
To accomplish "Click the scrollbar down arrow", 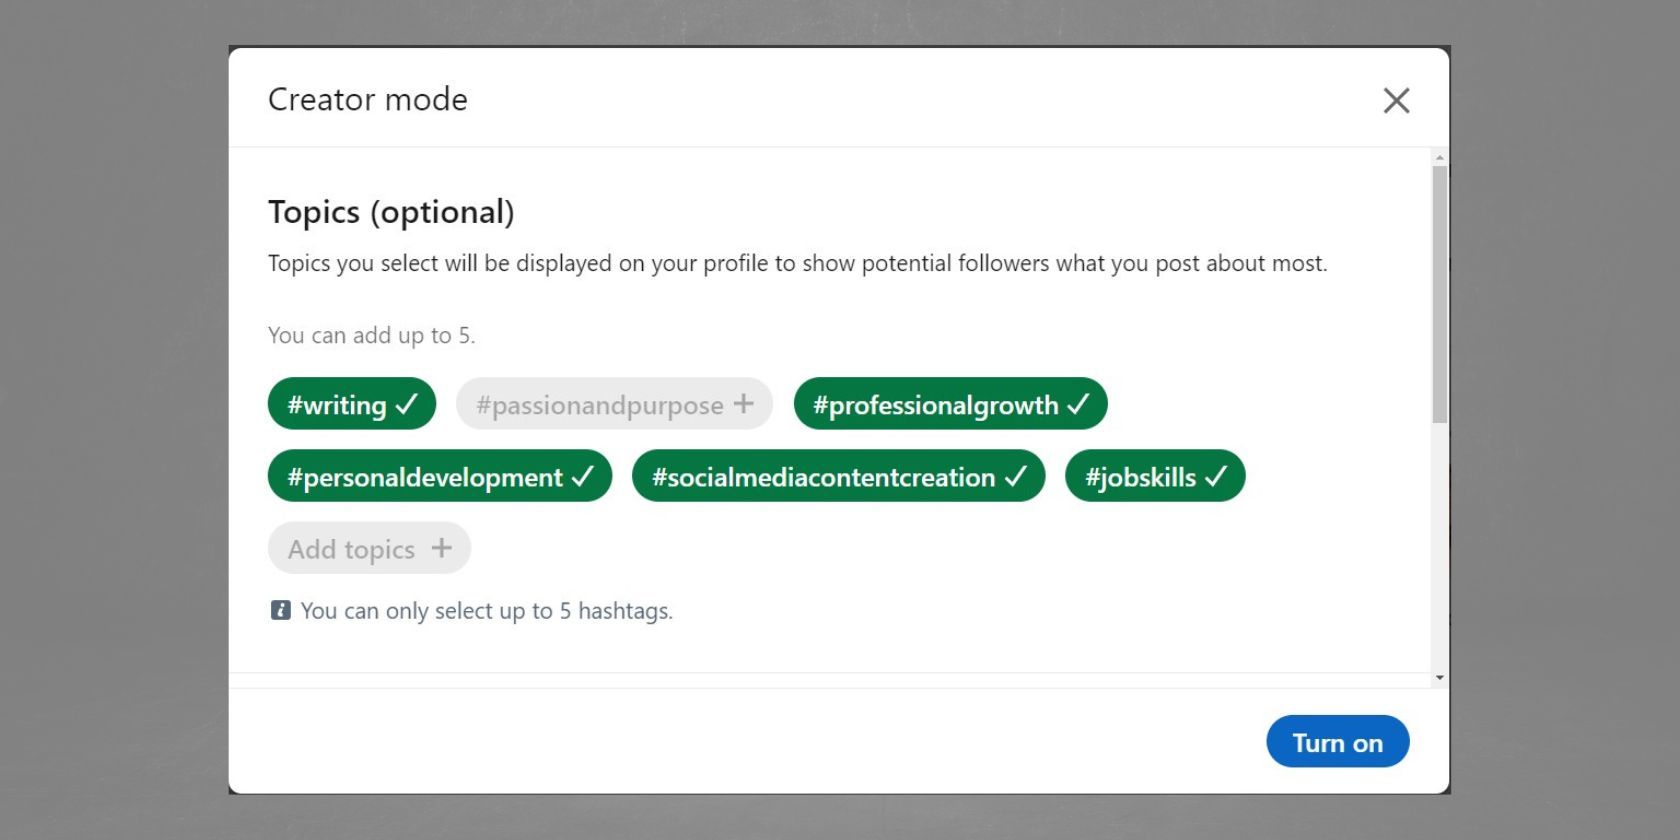I will point(1439,678).
